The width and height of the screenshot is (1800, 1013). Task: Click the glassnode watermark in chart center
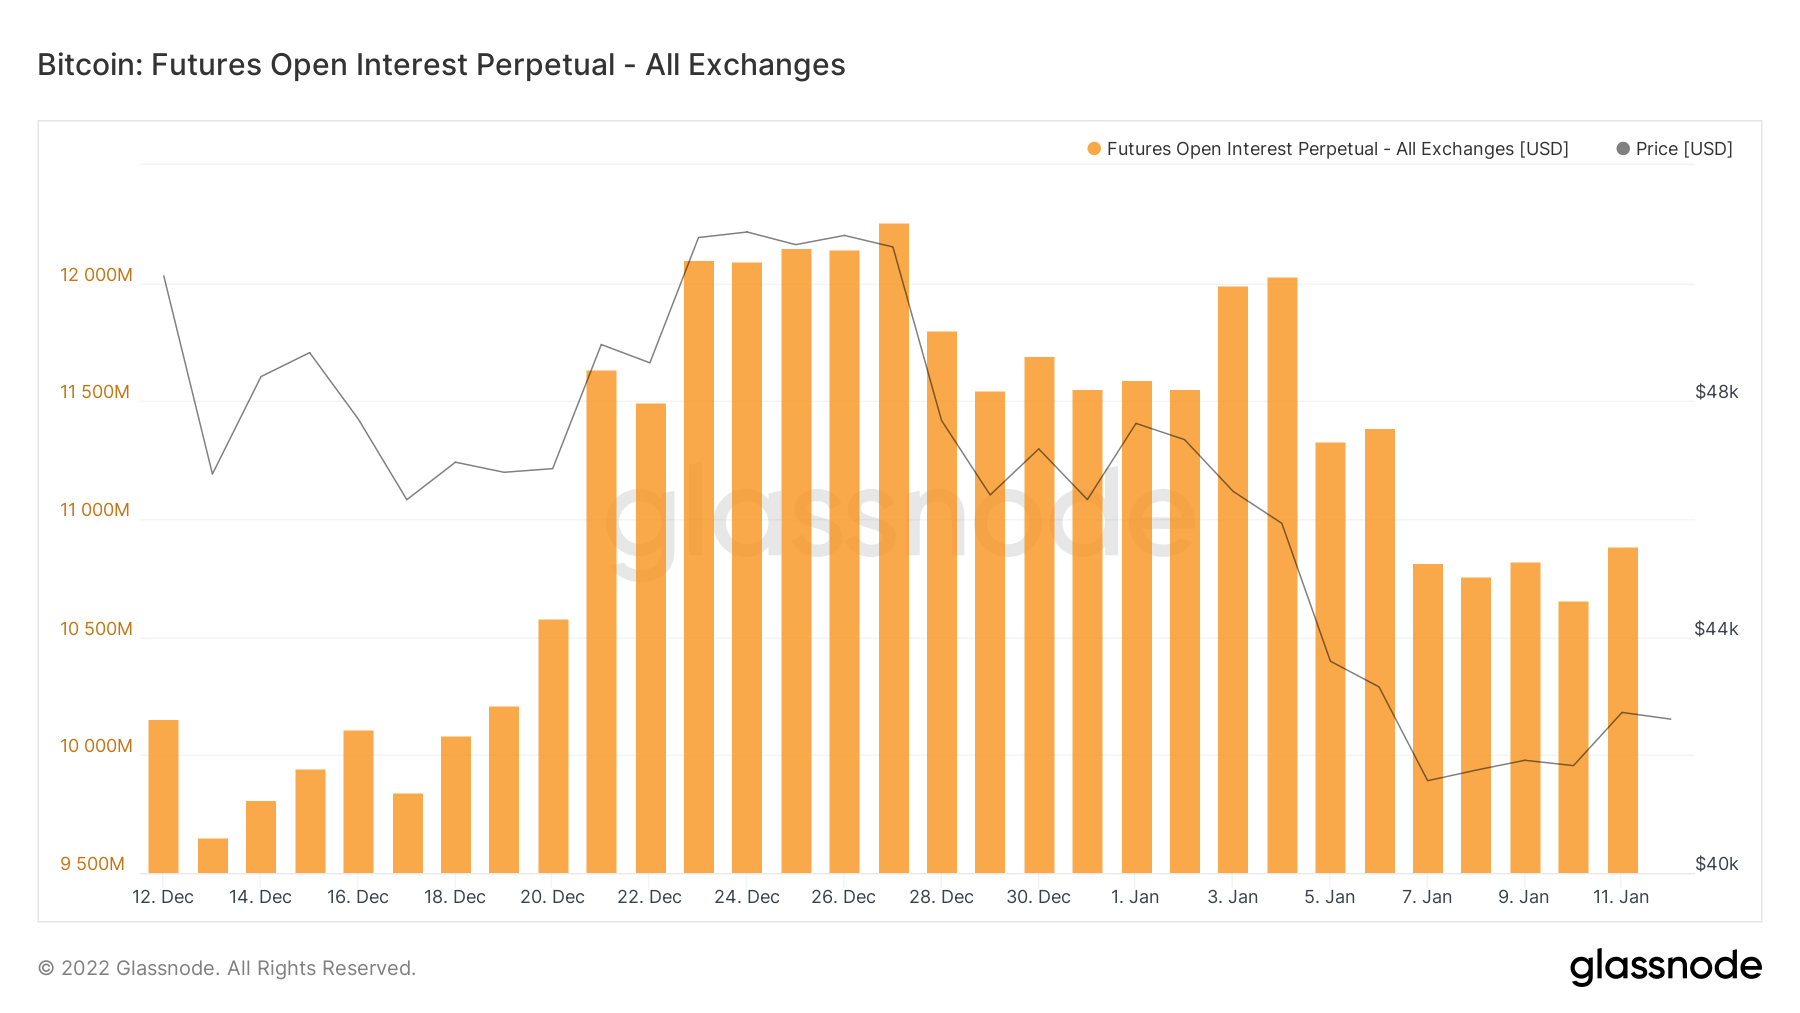900,520
